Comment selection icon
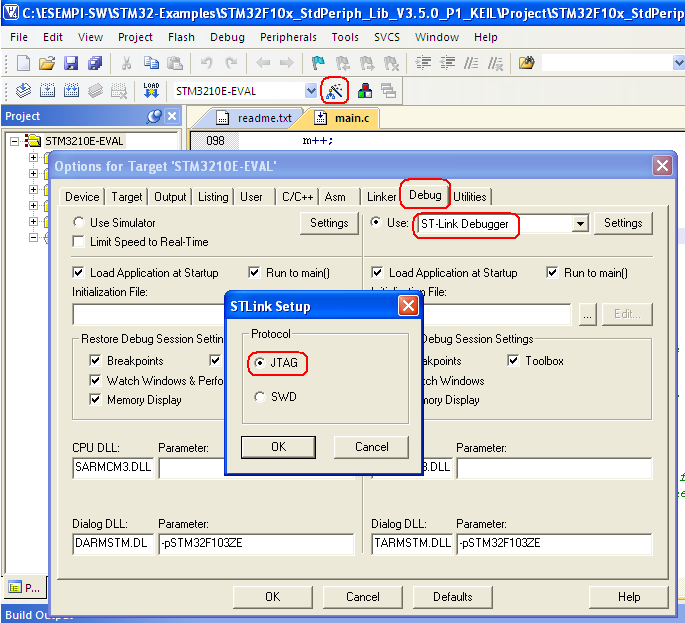The width and height of the screenshot is (685, 623). [x=471, y=63]
